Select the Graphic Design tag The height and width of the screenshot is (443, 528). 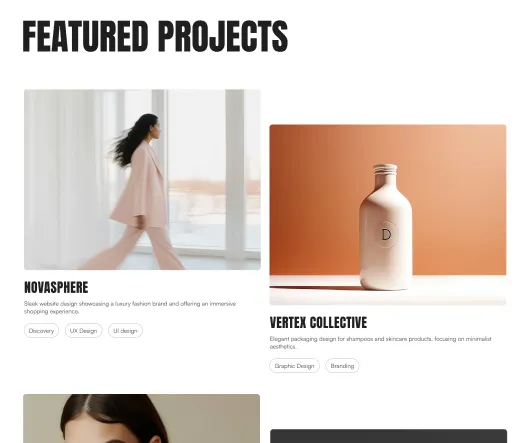coord(294,366)
